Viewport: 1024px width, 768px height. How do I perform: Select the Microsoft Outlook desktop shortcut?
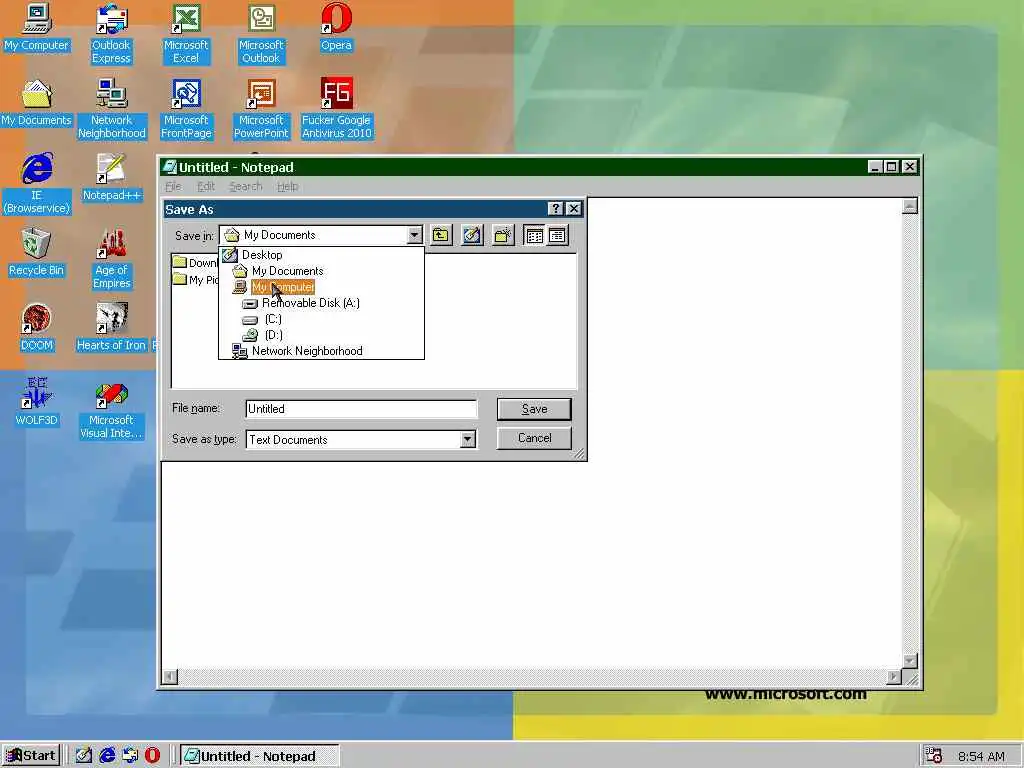(261, 34)
